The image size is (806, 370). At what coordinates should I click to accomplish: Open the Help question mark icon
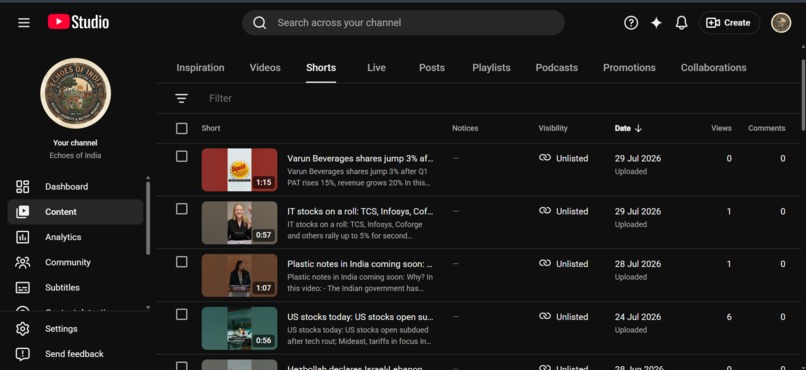coord(631,23)
